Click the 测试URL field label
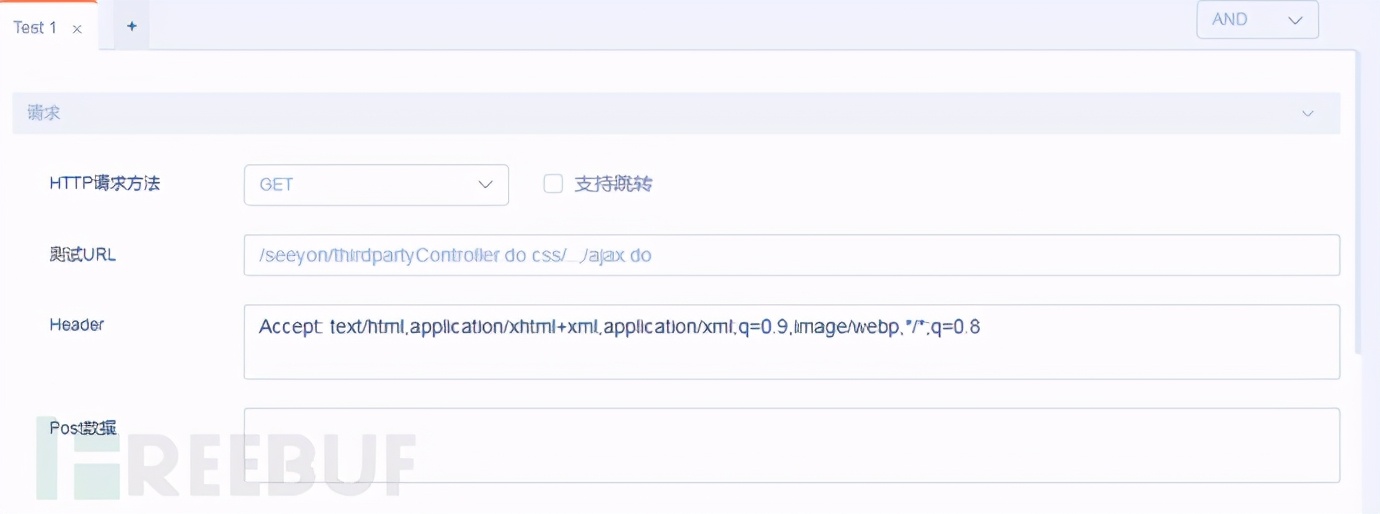The image size is (1380, 514). [x=82, y=255]
